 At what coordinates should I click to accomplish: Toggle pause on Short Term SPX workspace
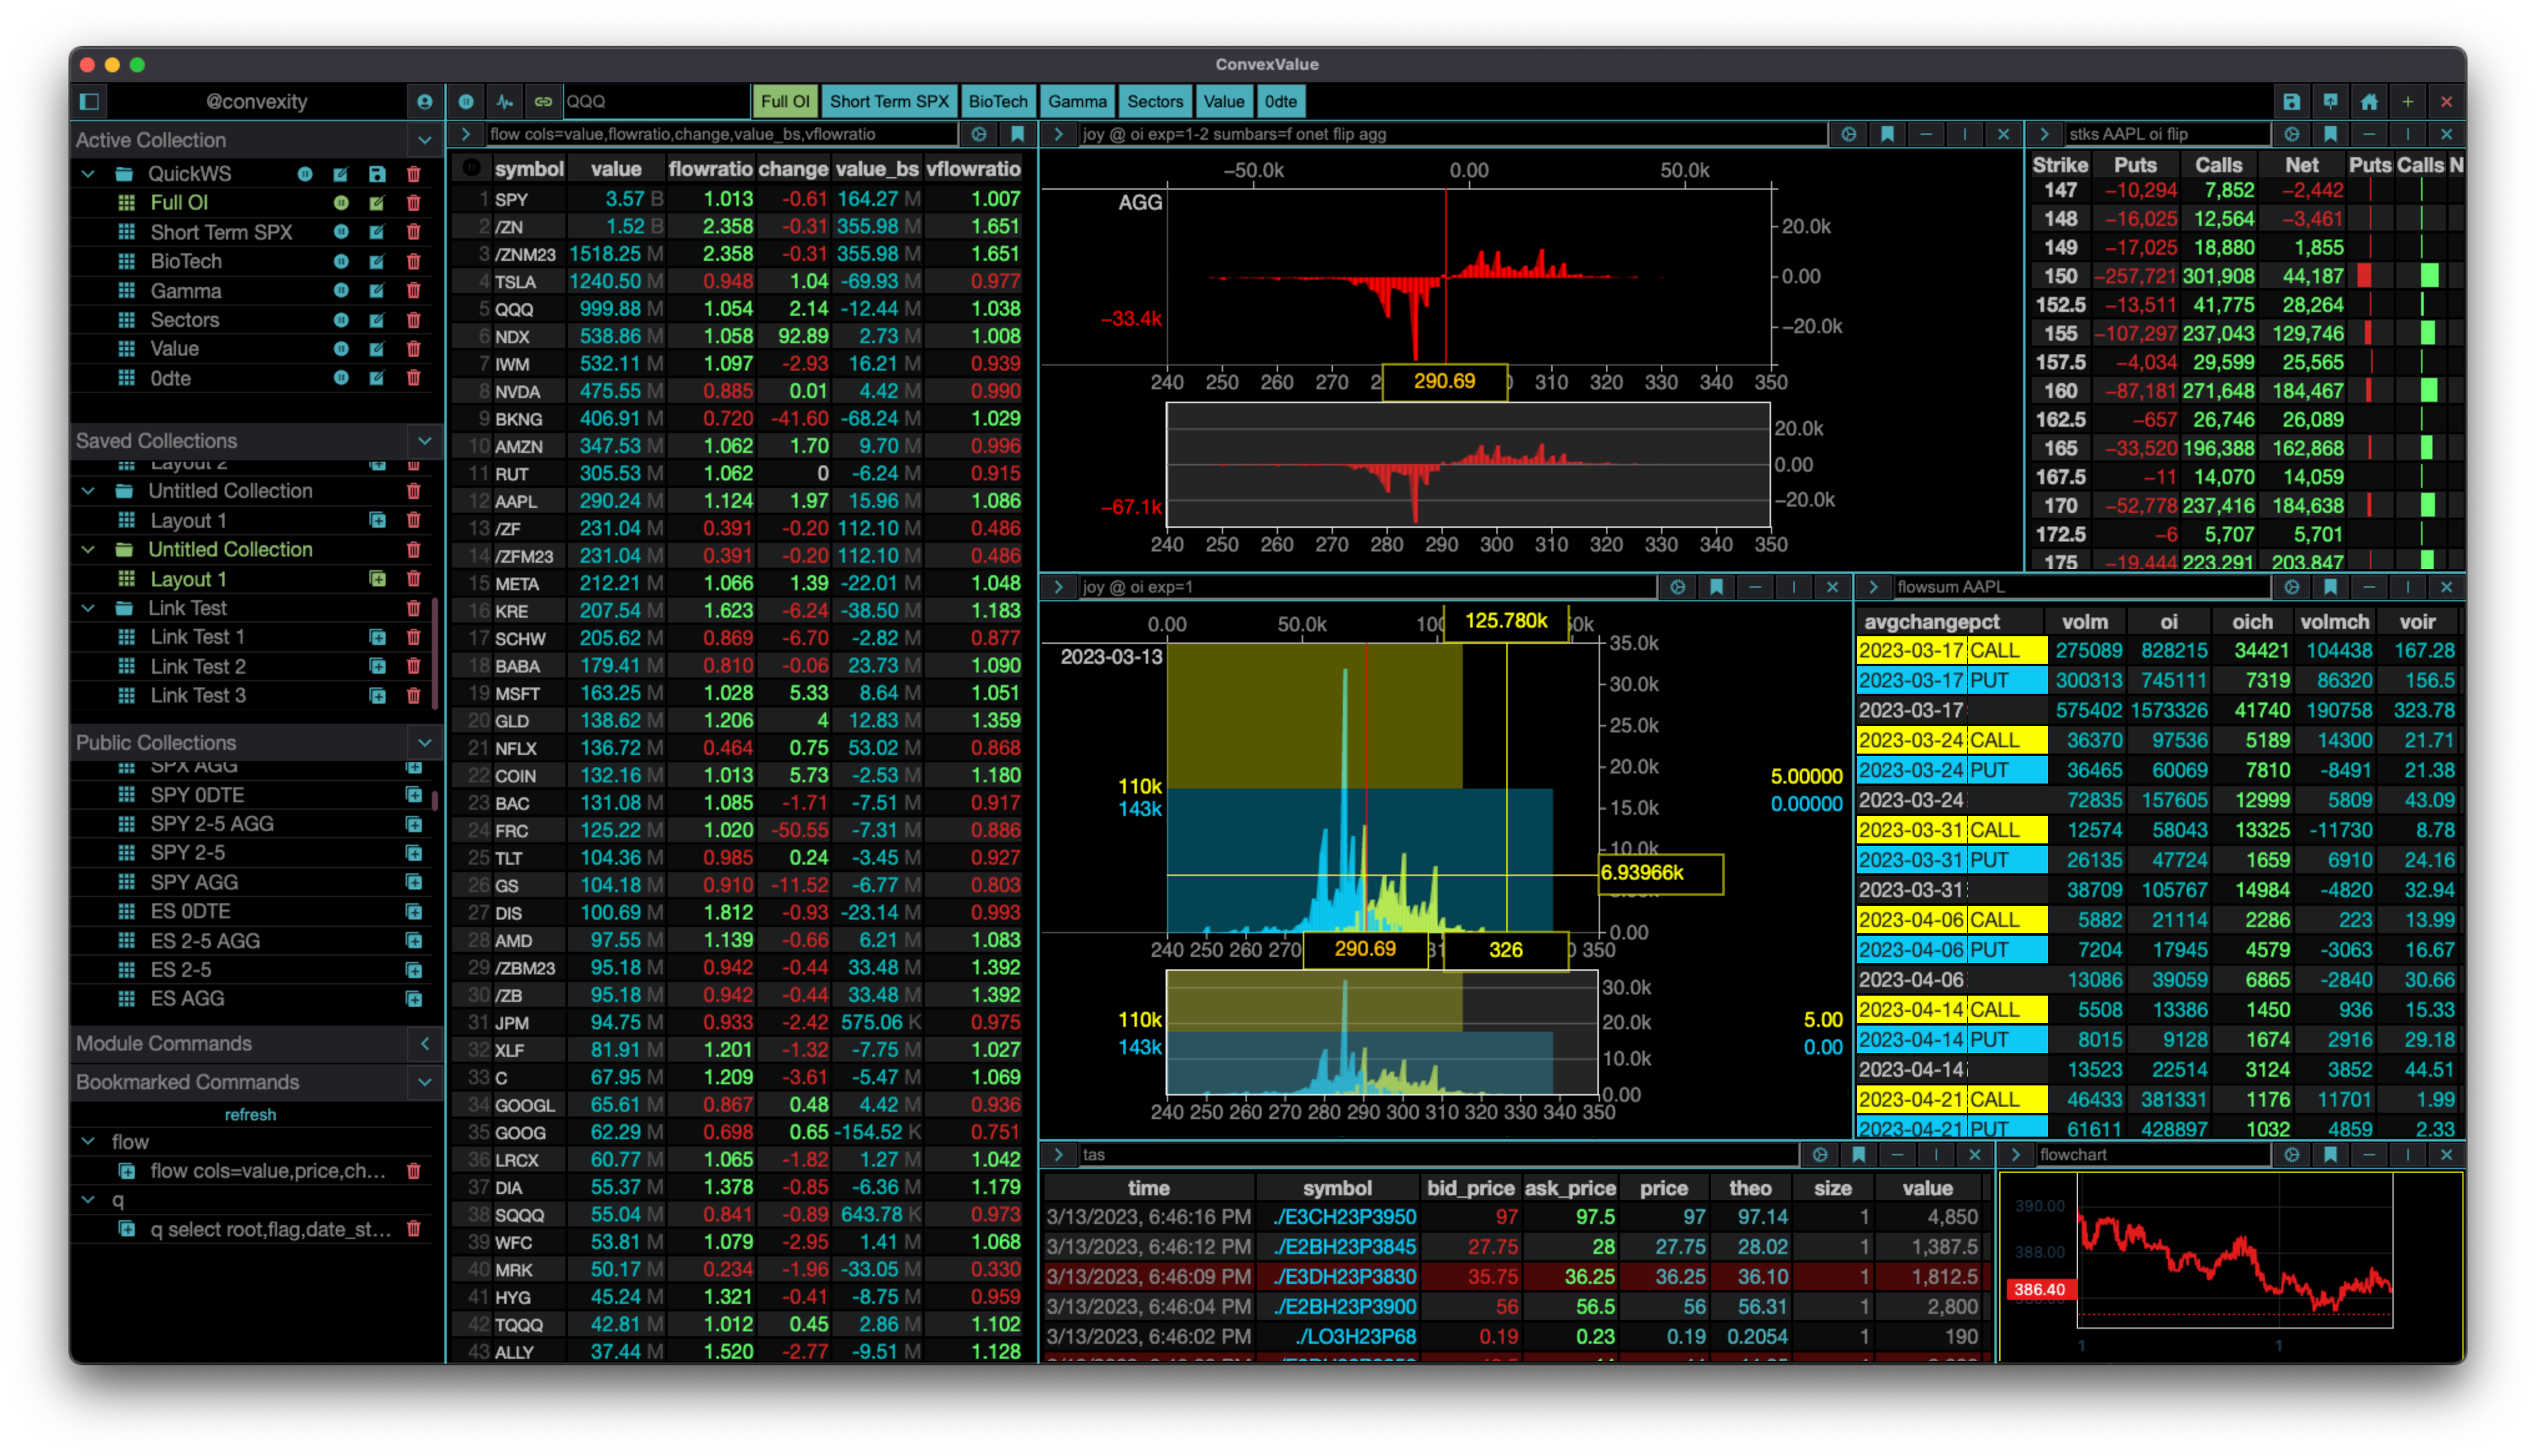341,232
